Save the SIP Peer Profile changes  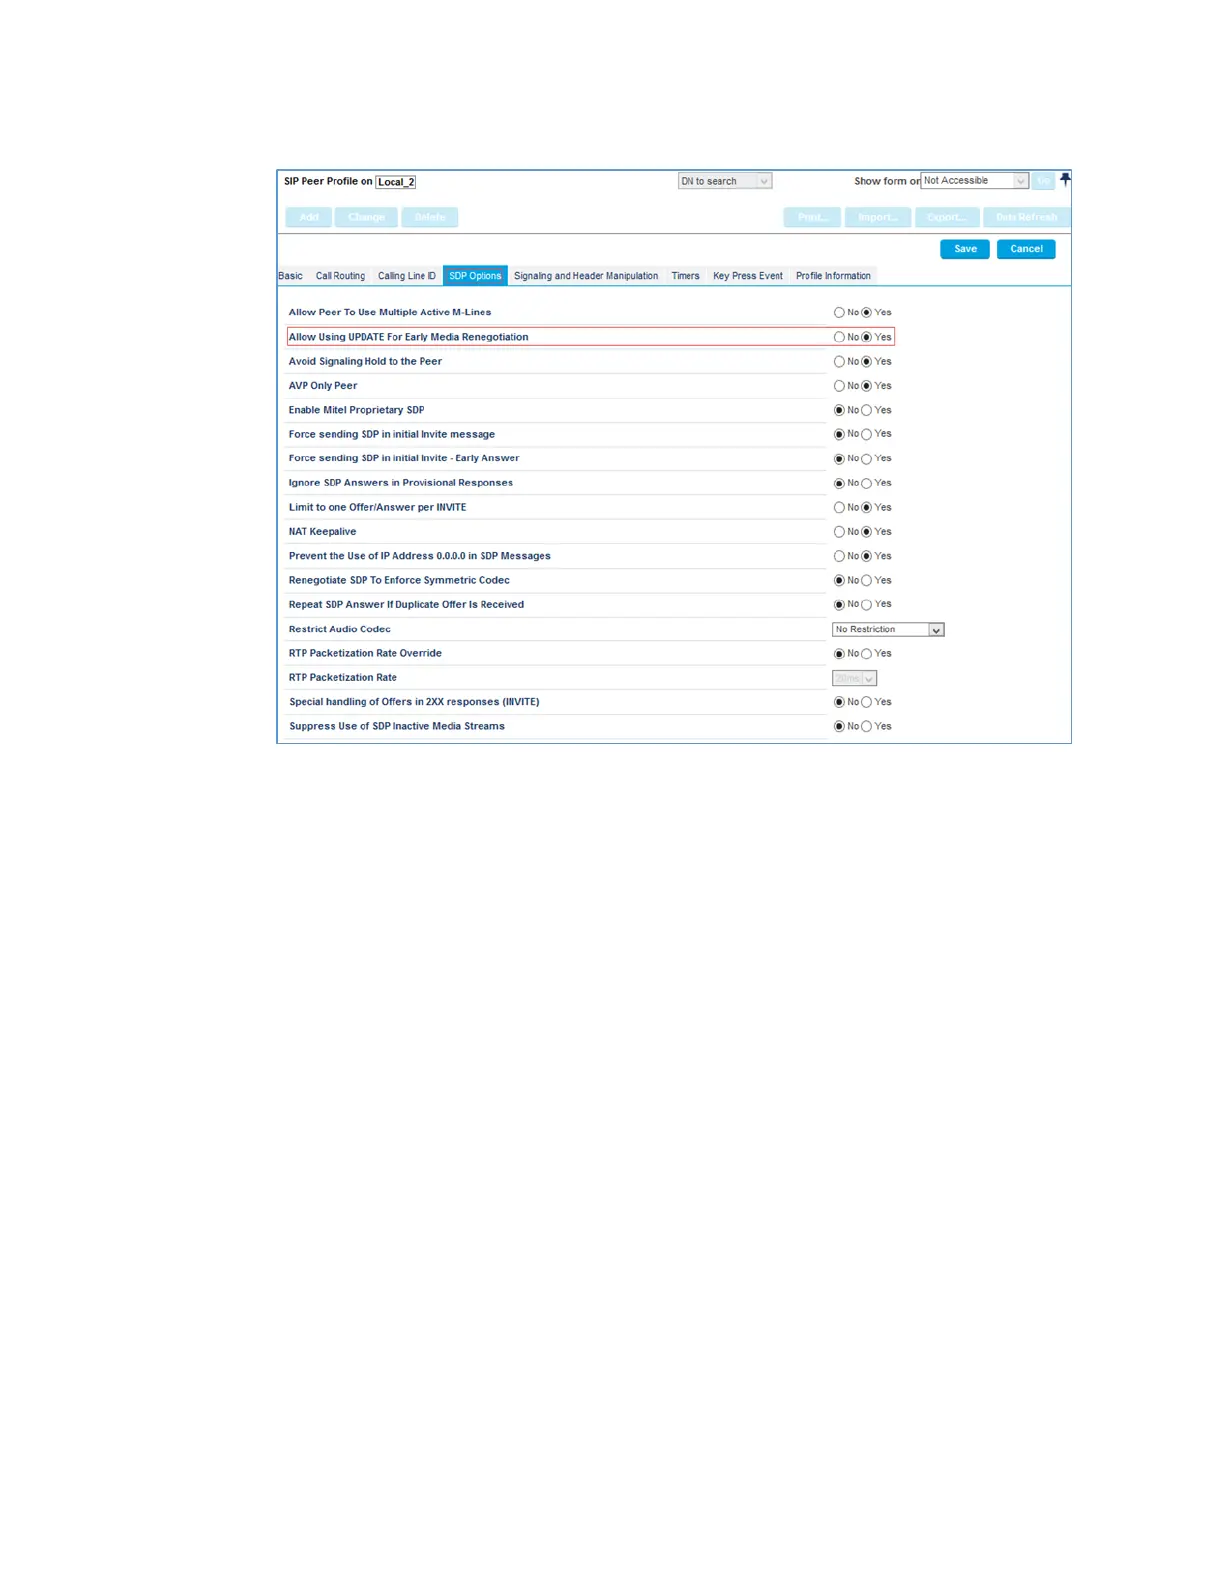click(965, 249)
